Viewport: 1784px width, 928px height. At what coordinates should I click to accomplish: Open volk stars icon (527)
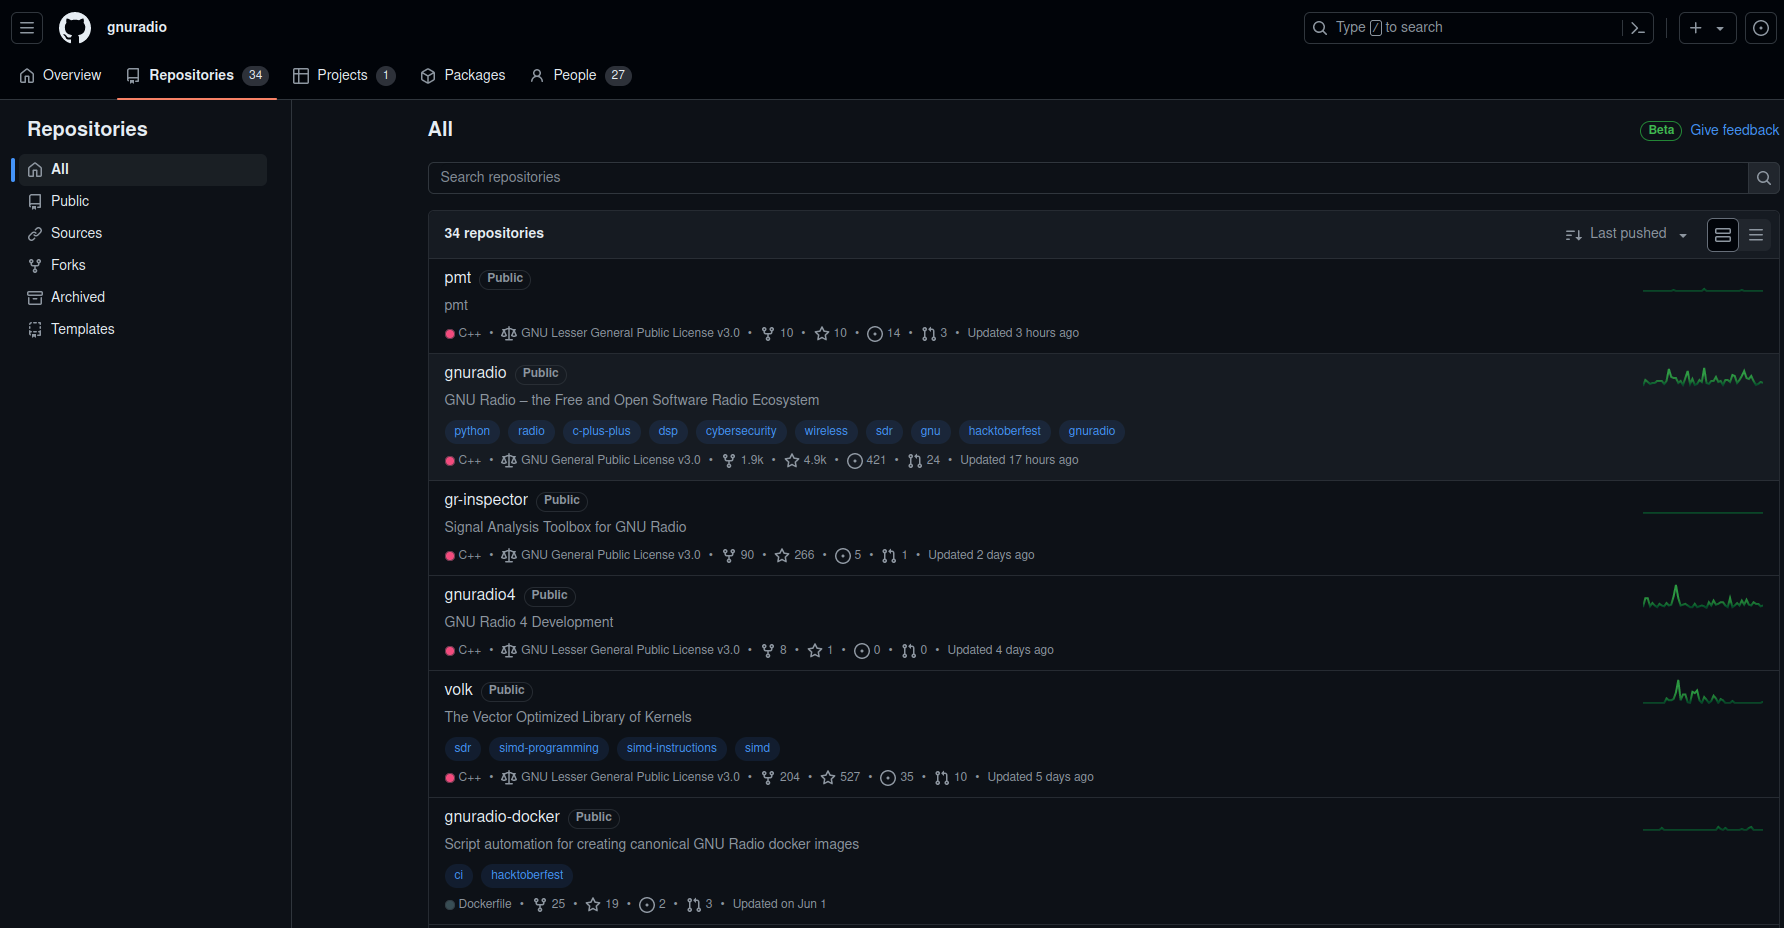coord(828,777)
